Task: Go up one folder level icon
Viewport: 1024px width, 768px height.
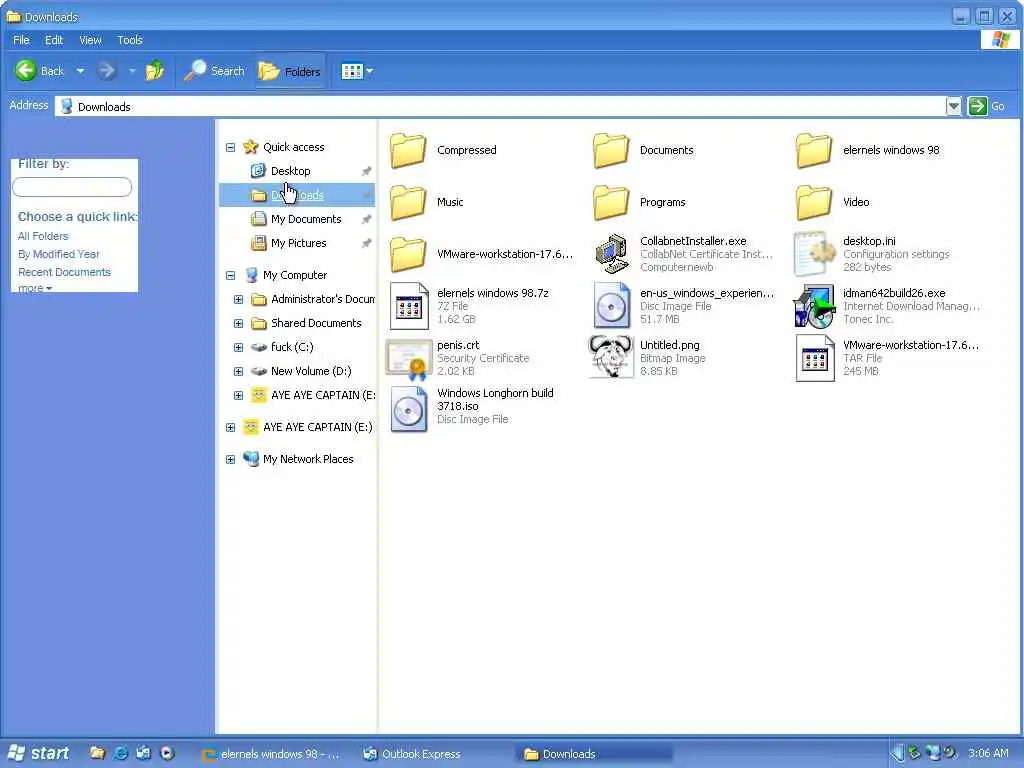Action: pos(155,71)
